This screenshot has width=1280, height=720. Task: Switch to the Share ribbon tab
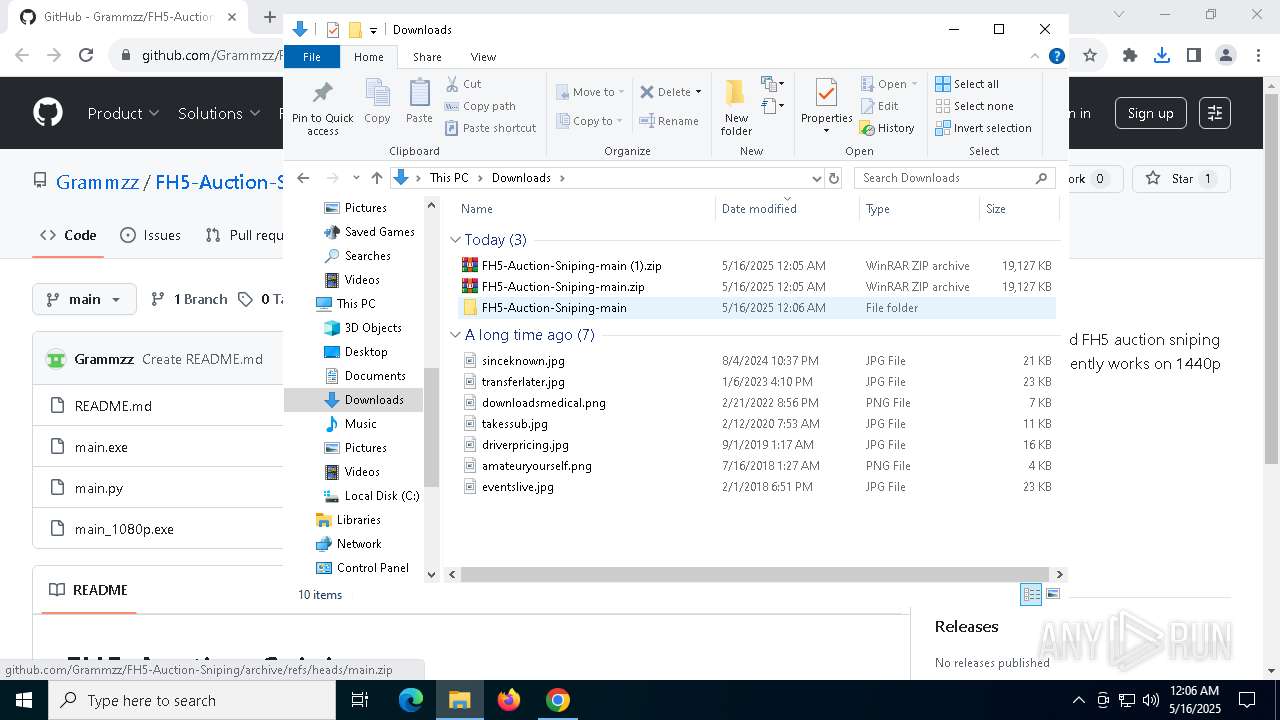point(427,57)
